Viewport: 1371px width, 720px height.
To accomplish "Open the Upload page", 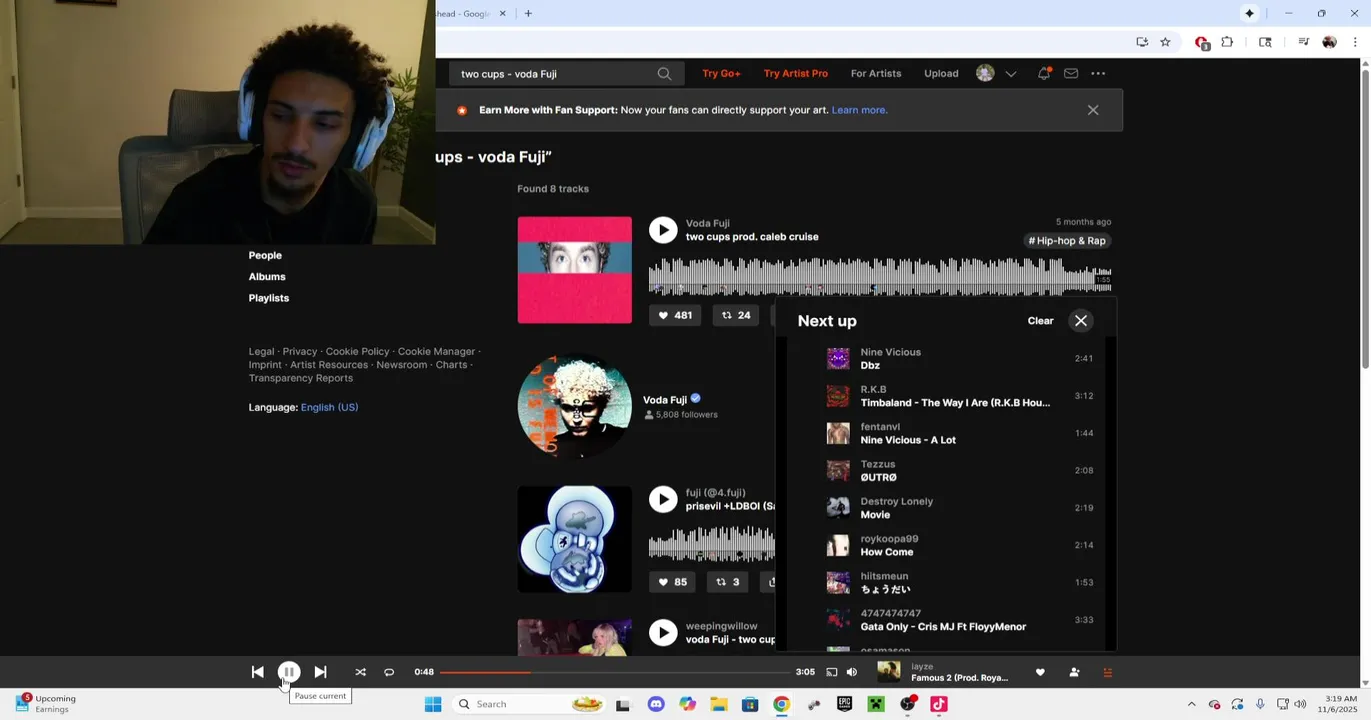I will click(x=941, y=74).
